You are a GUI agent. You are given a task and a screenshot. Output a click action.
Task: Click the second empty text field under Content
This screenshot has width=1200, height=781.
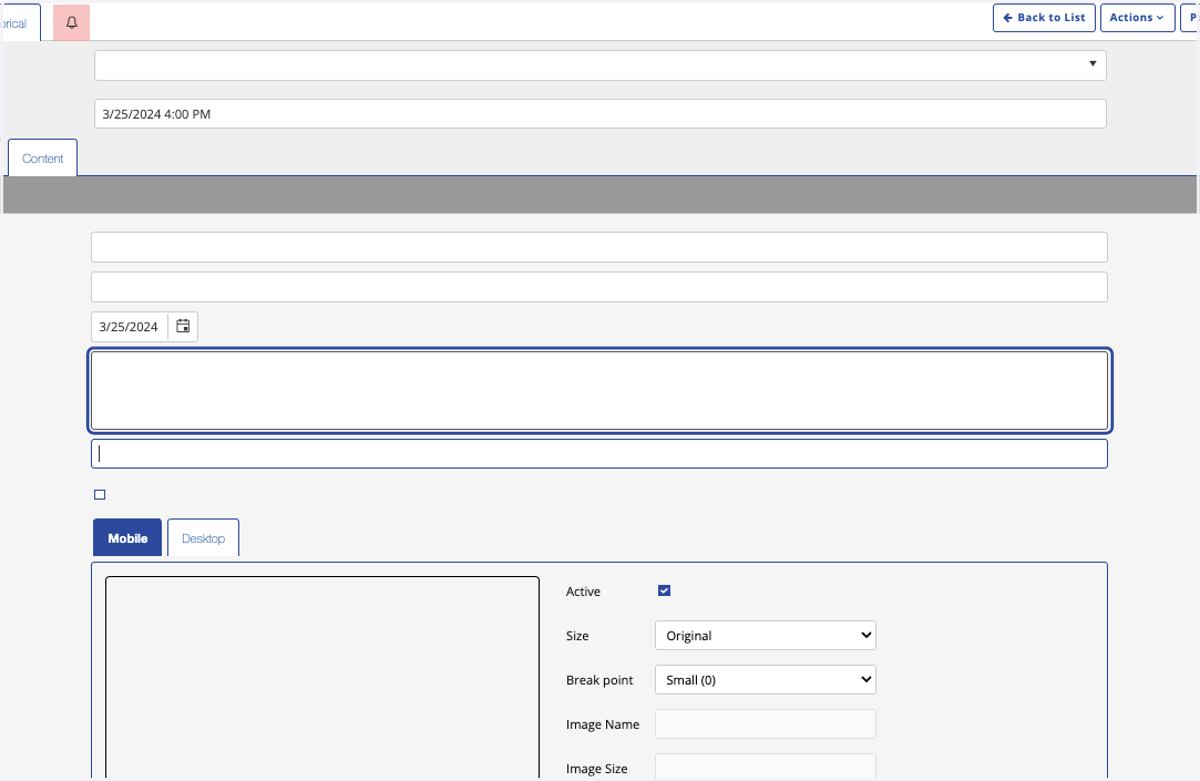pos(600,287)
